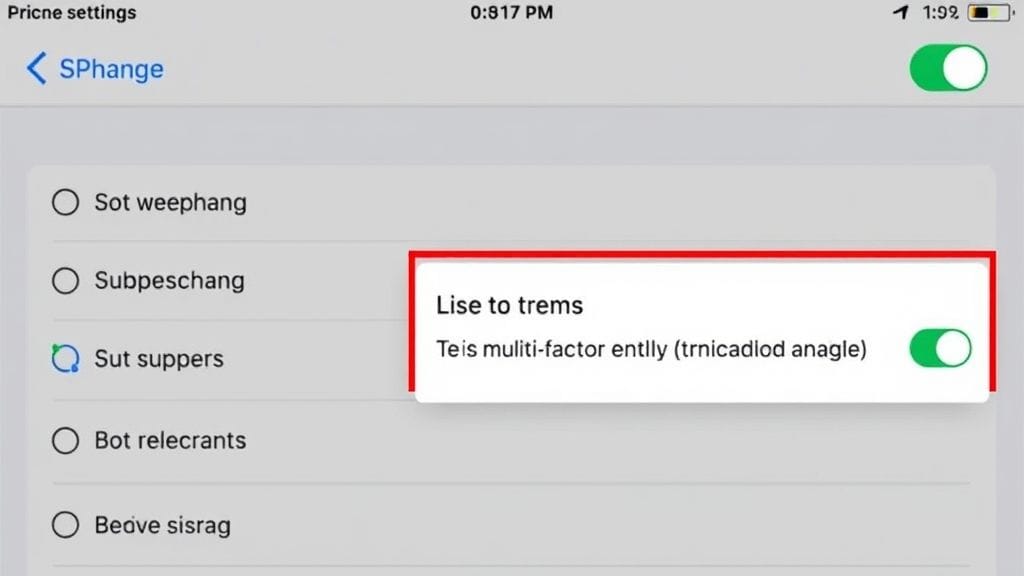
Task: Tap the 0:817 PM clock in status bar
Action: tap(511, 12)
